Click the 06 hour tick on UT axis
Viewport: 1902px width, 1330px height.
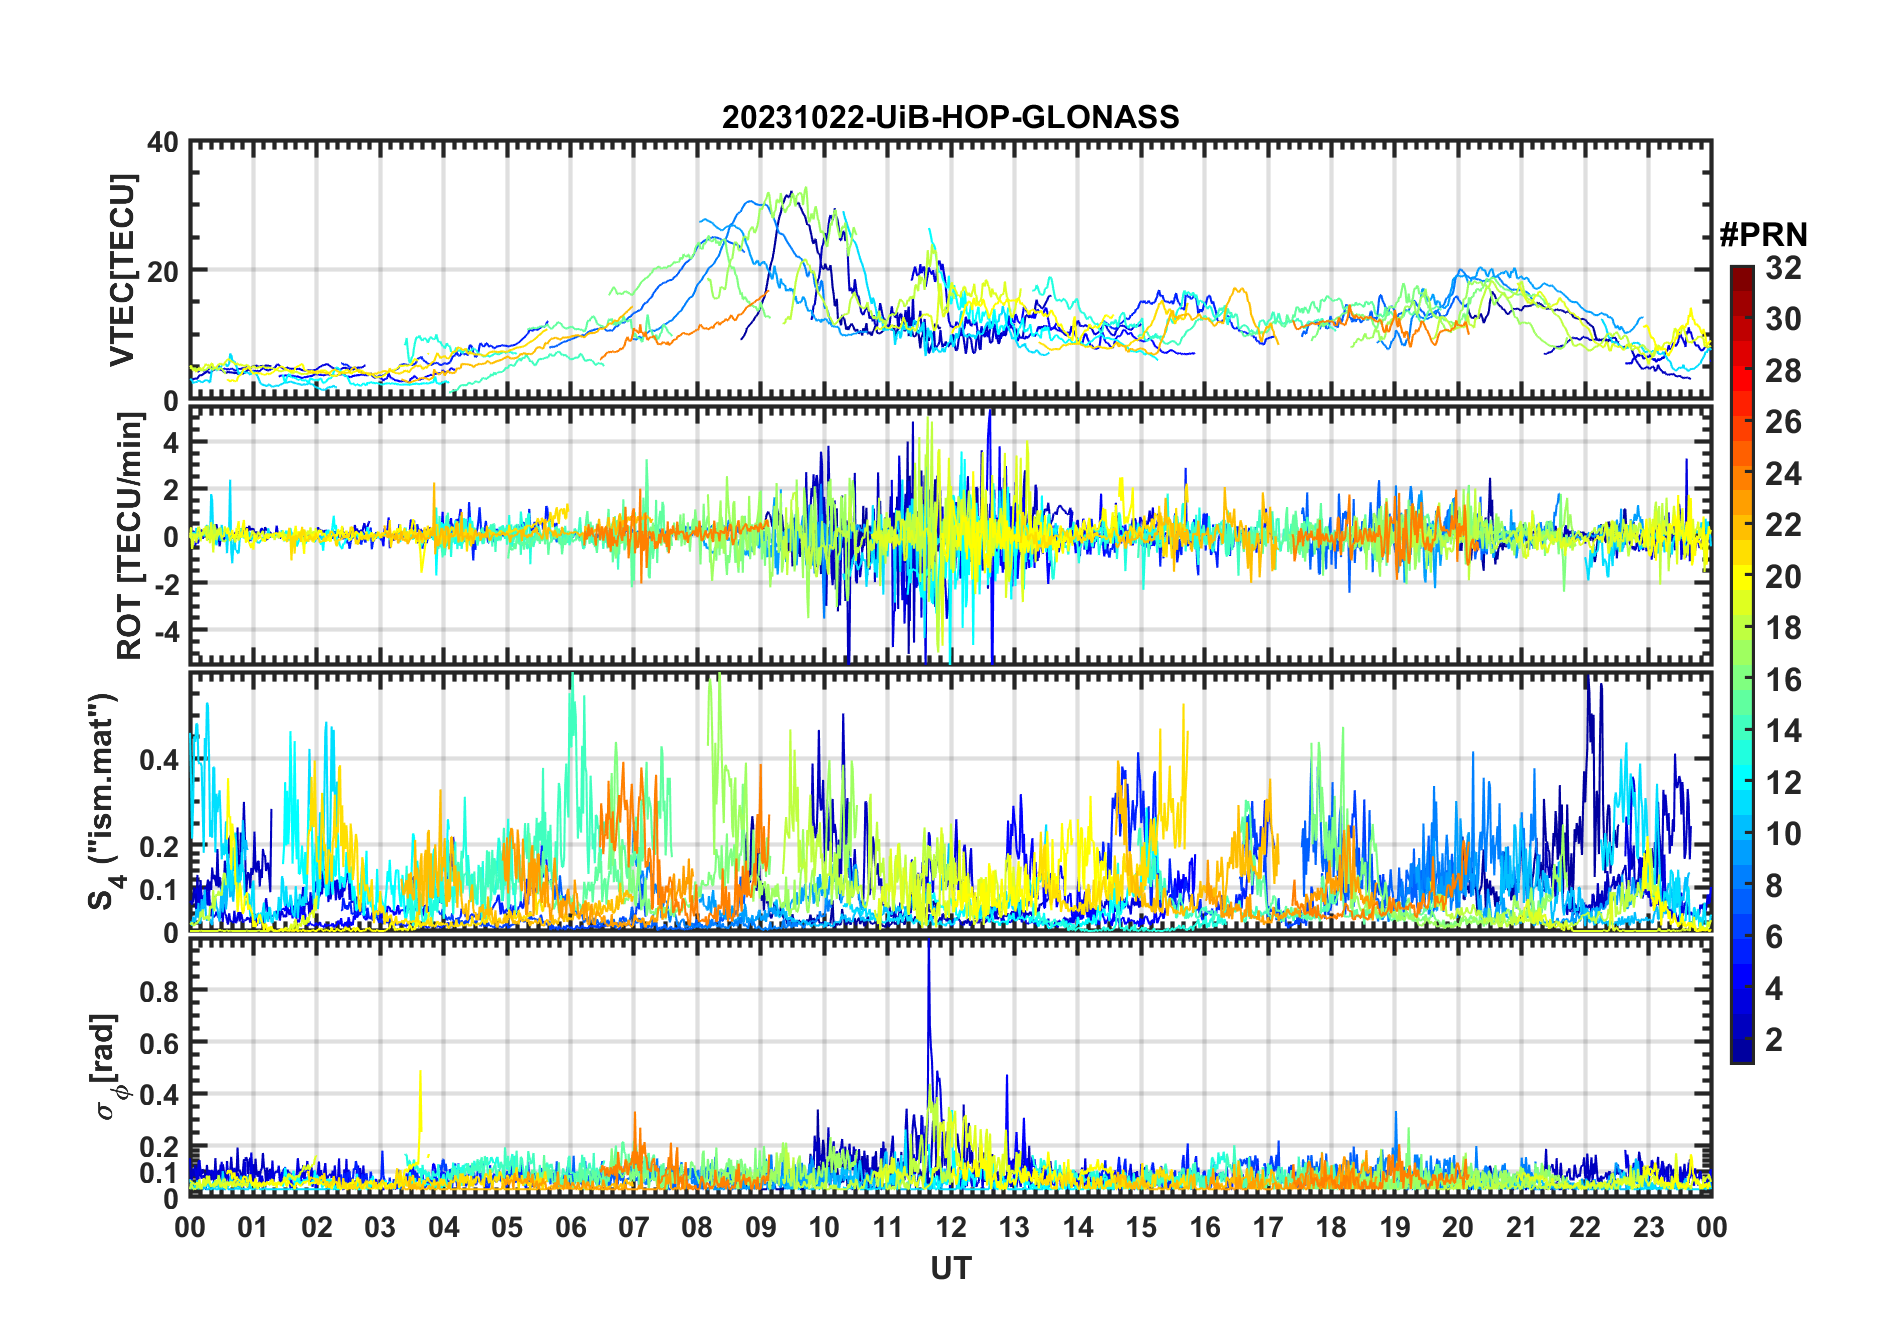point(570,1227)
